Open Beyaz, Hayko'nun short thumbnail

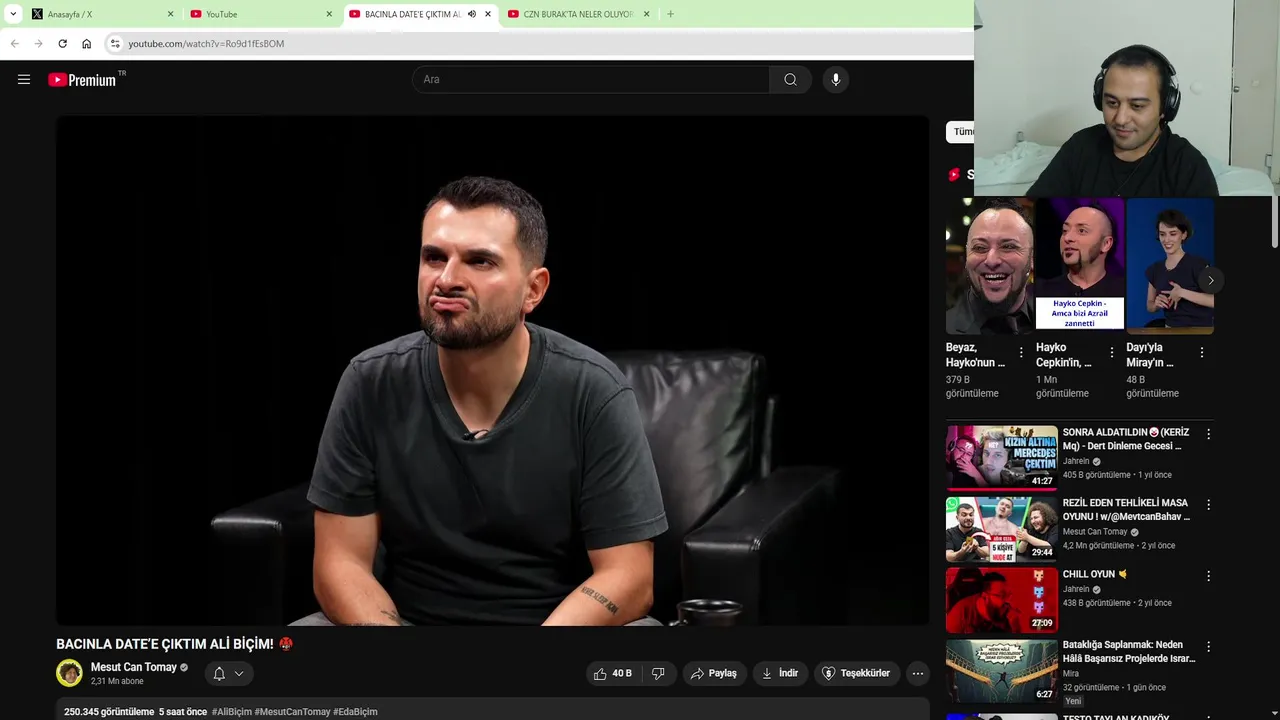coord(989,266)
